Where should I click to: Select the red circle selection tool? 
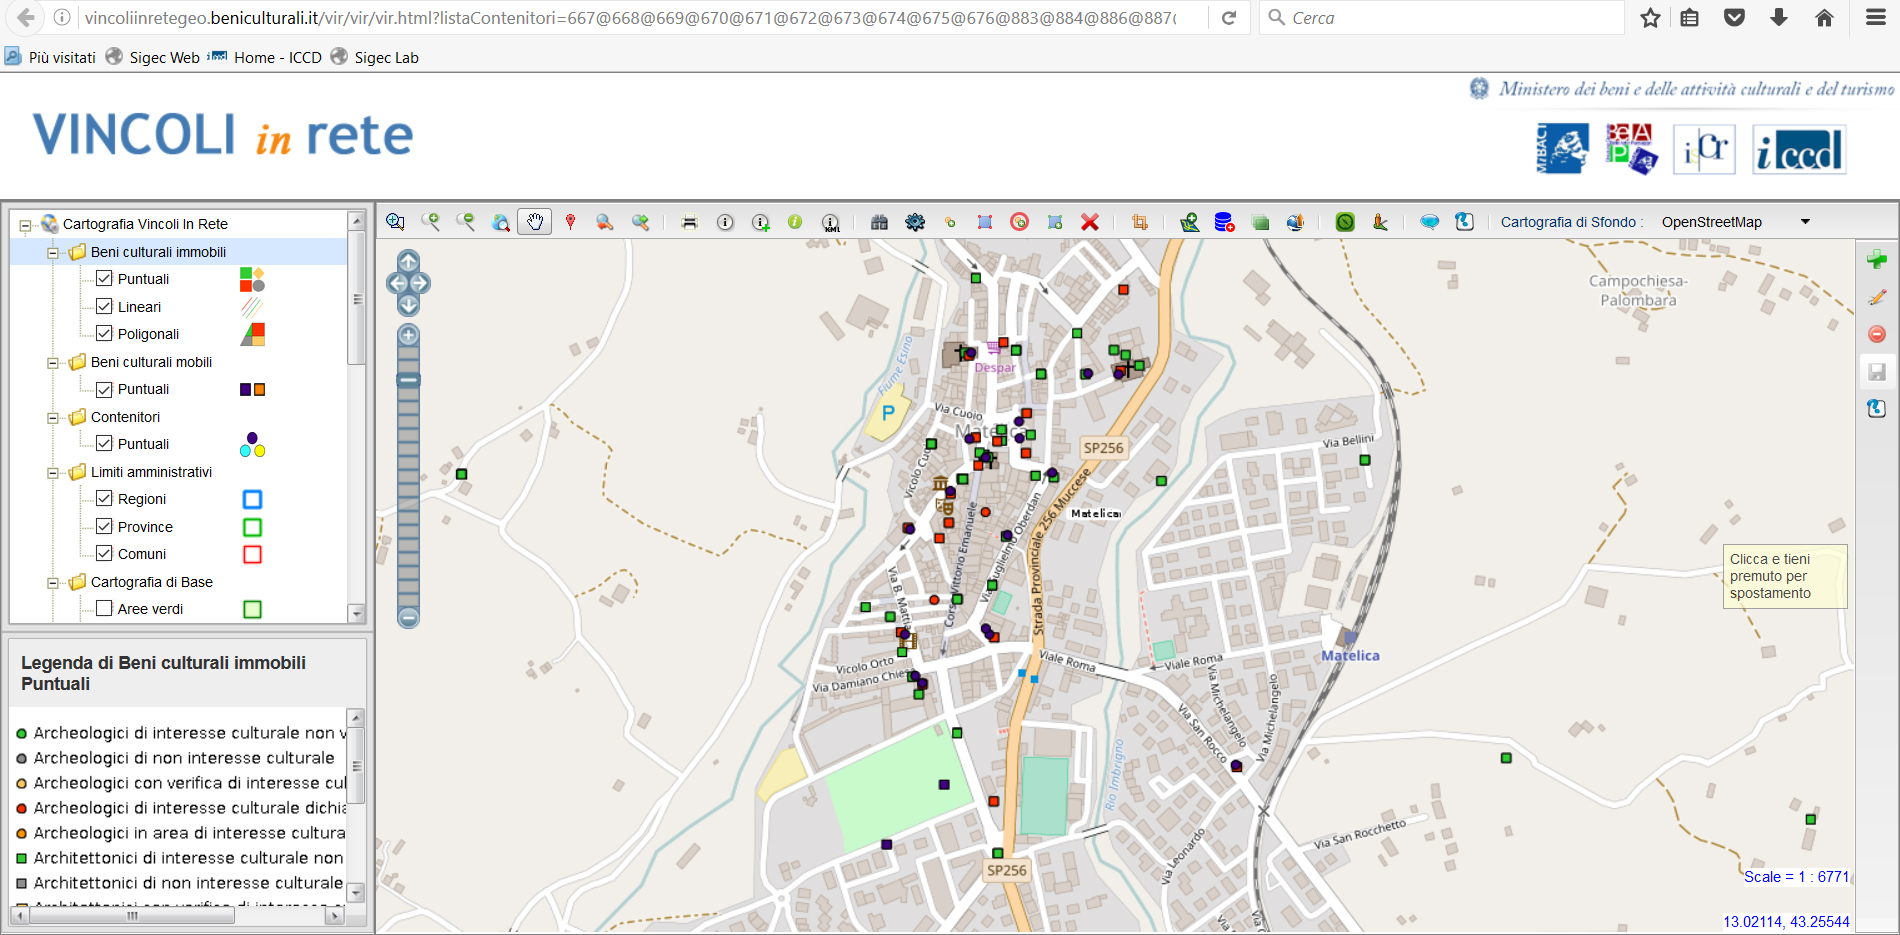click(x=1020, y=222)
